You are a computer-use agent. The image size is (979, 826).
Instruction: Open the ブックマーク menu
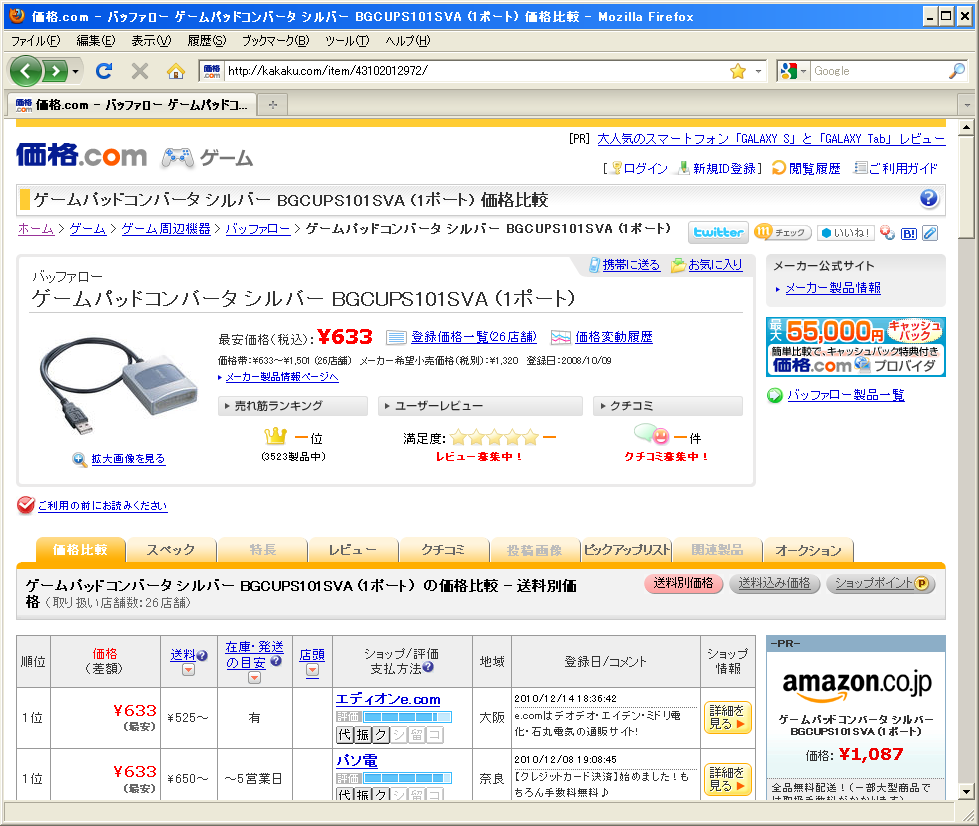pos(275,41)
